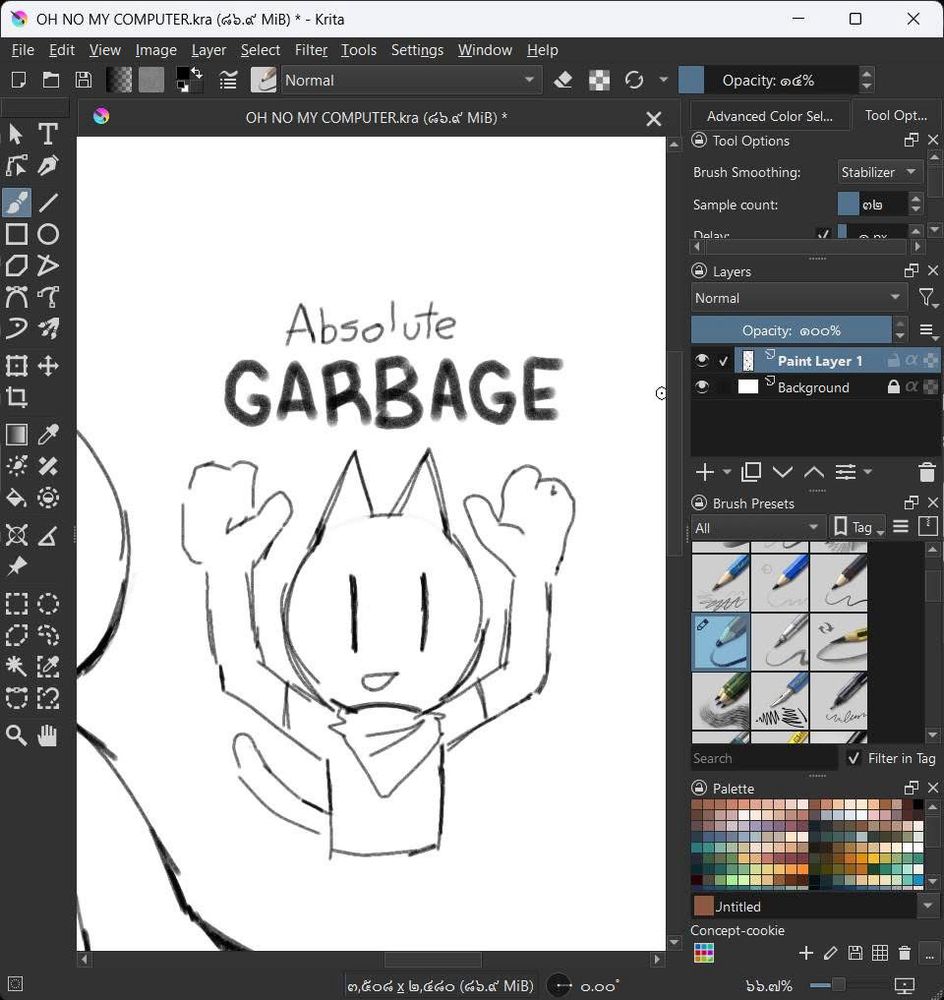Open the Settings menu
The height and width of the screenshot is (1000, 944).
(417, 50)
